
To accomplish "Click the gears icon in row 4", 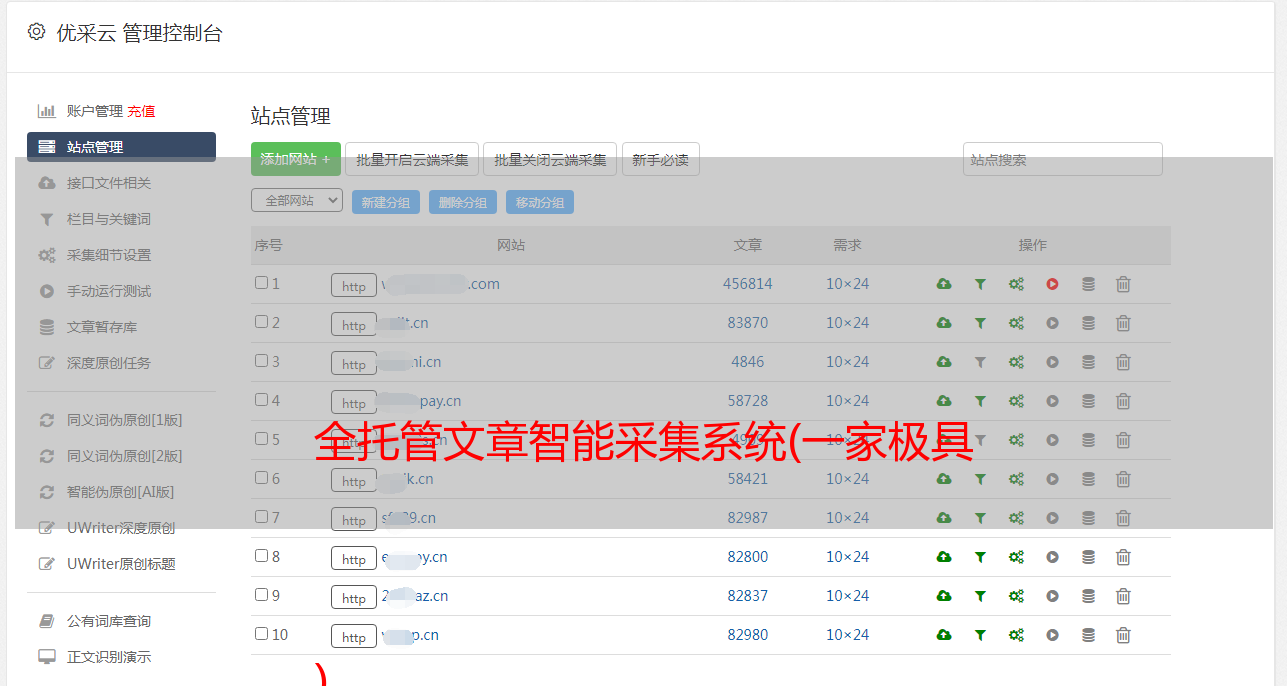I will (1016, 401).
